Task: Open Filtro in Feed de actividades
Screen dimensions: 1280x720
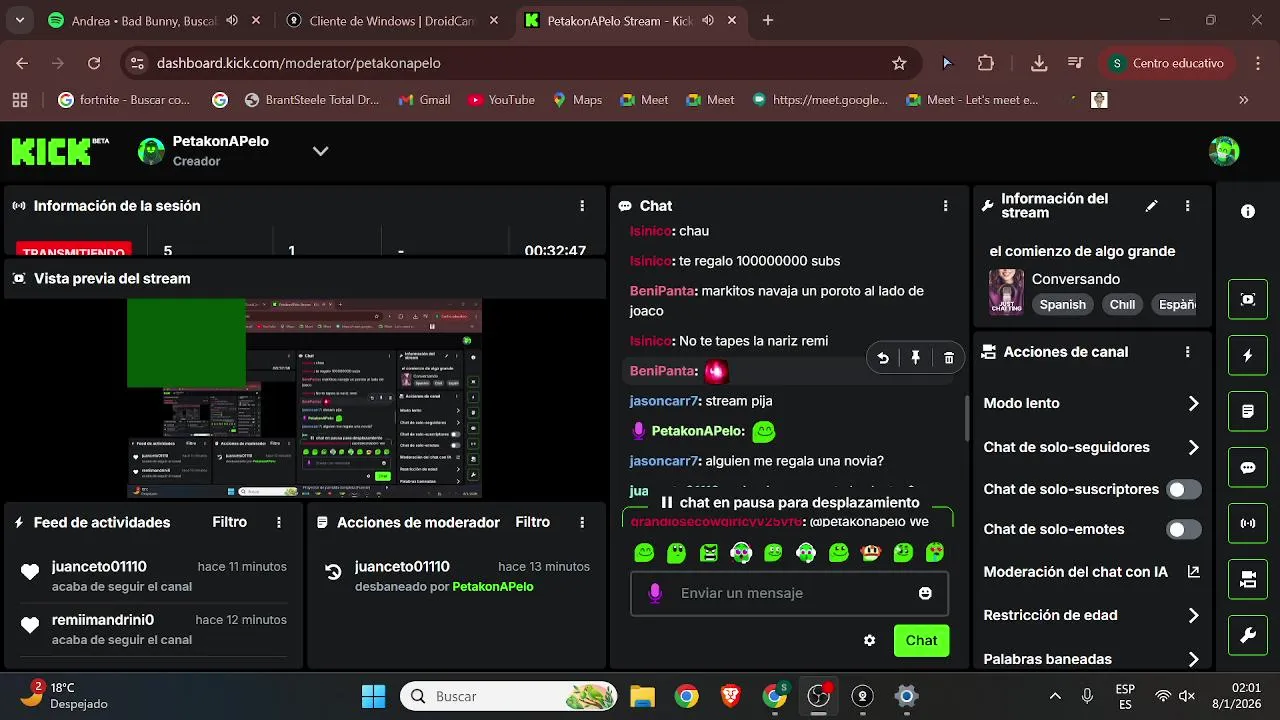Action: [230, 522]
